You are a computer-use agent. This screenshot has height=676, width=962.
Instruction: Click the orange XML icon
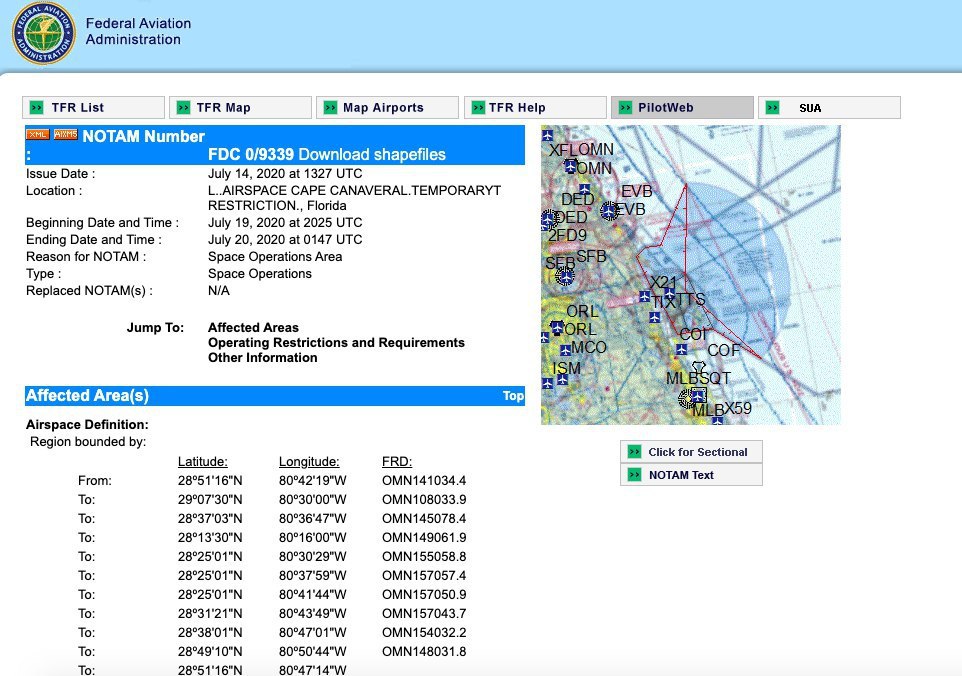pos(37,134)
